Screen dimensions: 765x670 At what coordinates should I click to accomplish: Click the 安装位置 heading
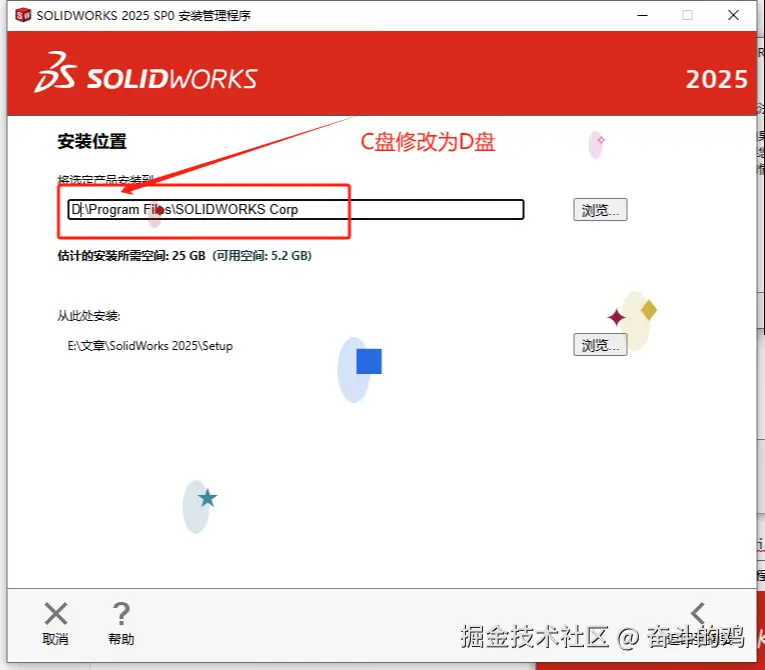click(92, 142)
